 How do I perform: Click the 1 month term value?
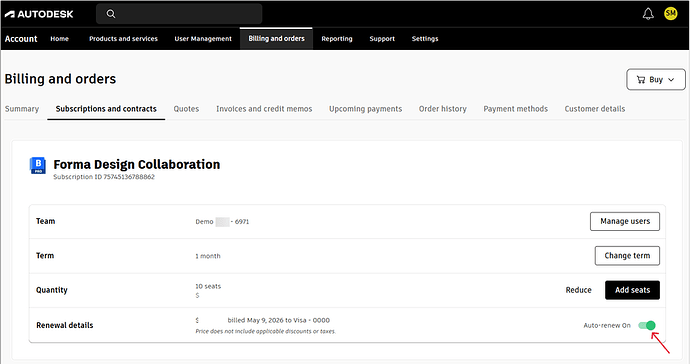point(208,256)
